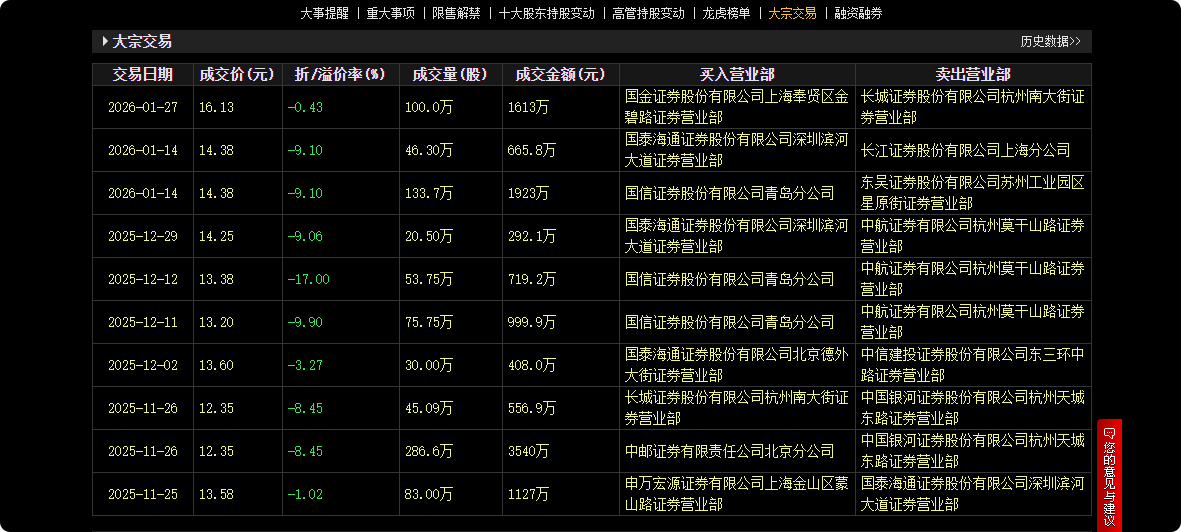The image size is (1181, 532).
Task: Click buyer 国金证券上海奉贤区金碧路证券营业部
Action: (x=737, y=107)
